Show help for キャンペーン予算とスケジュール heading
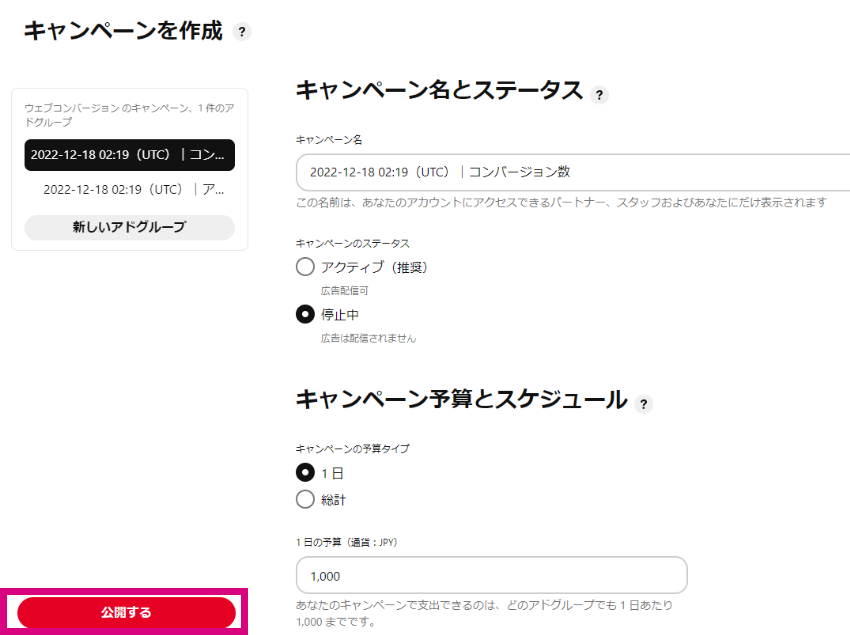This screenshot has height=635, width=850. [x=643, y=404]
